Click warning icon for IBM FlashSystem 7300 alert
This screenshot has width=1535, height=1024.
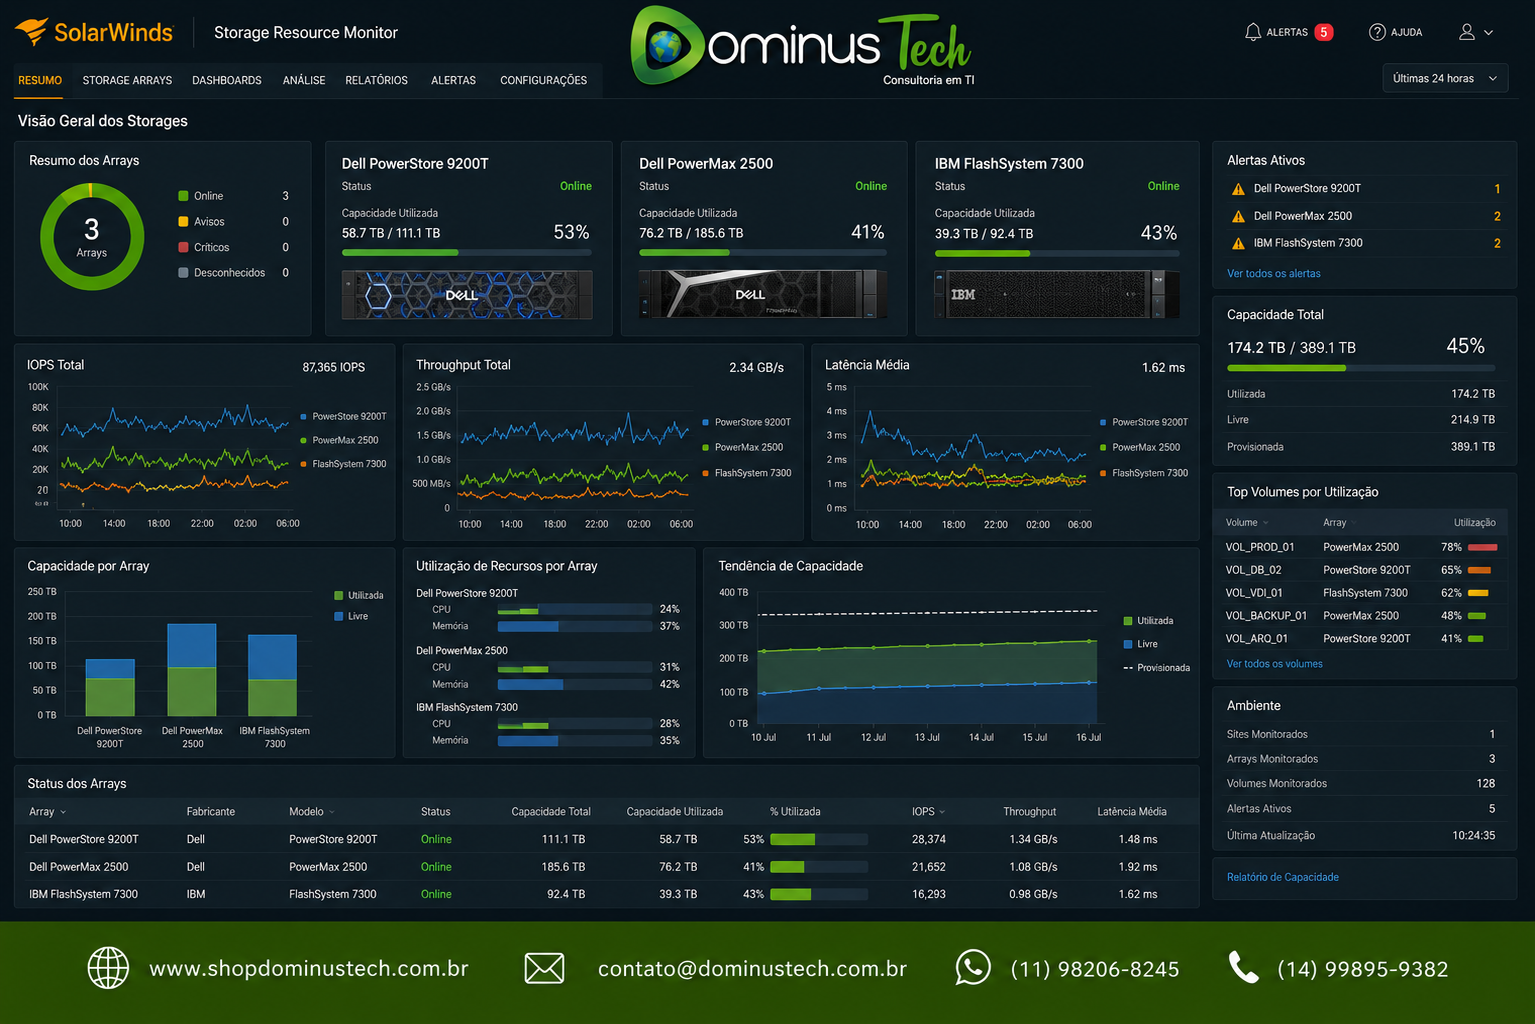[x=1238, y=243]
